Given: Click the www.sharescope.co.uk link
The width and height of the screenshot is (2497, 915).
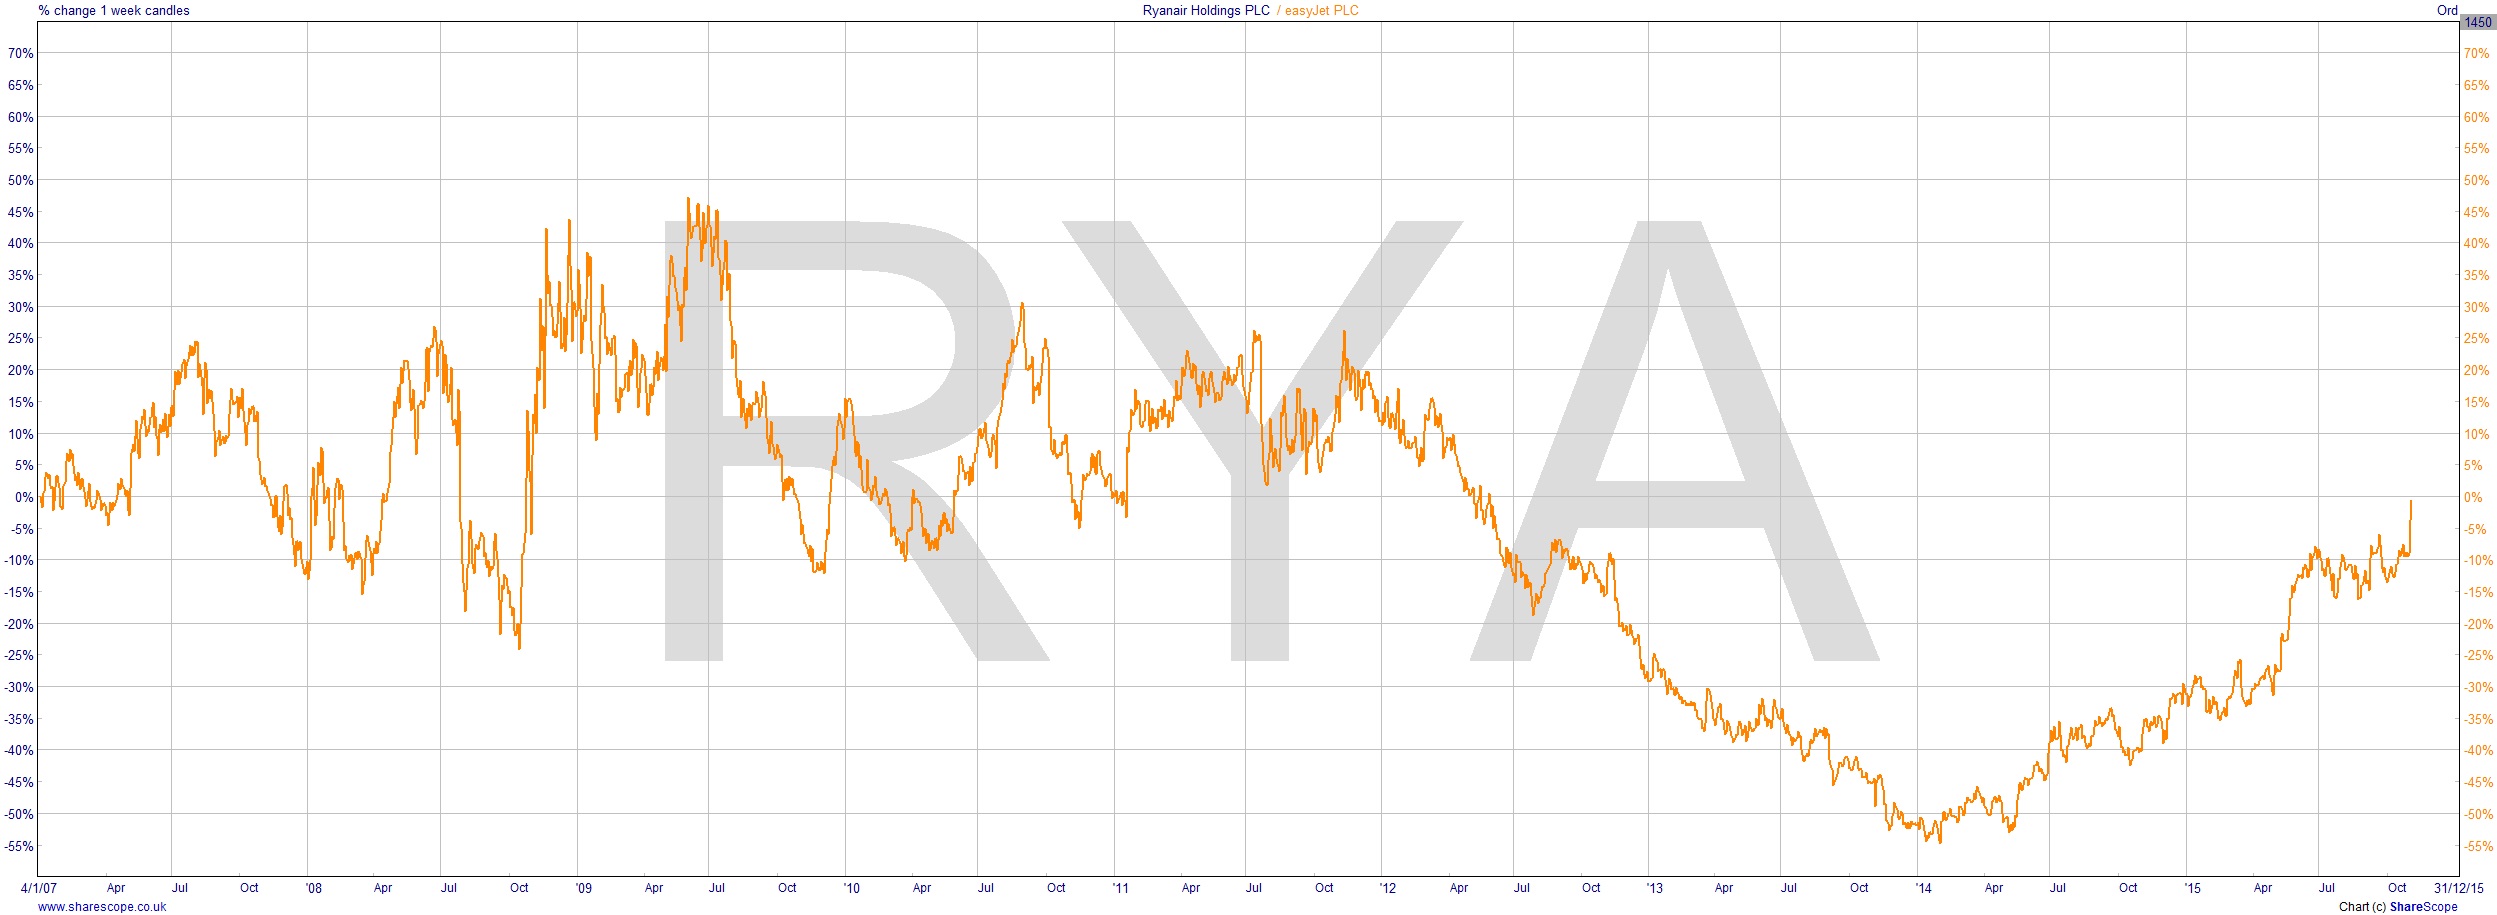Looking at the screenshot, I should coord(102,907).
